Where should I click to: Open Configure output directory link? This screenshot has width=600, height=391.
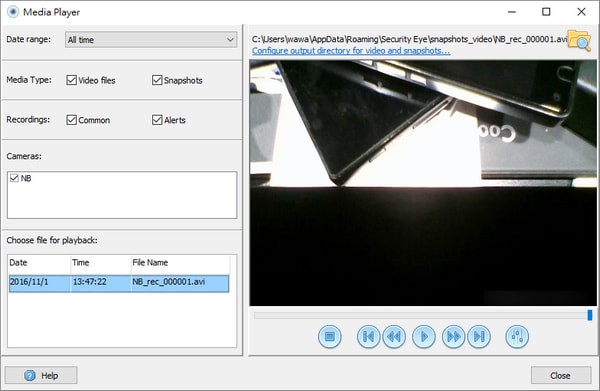pyautogui.click(x=351, y=51)
